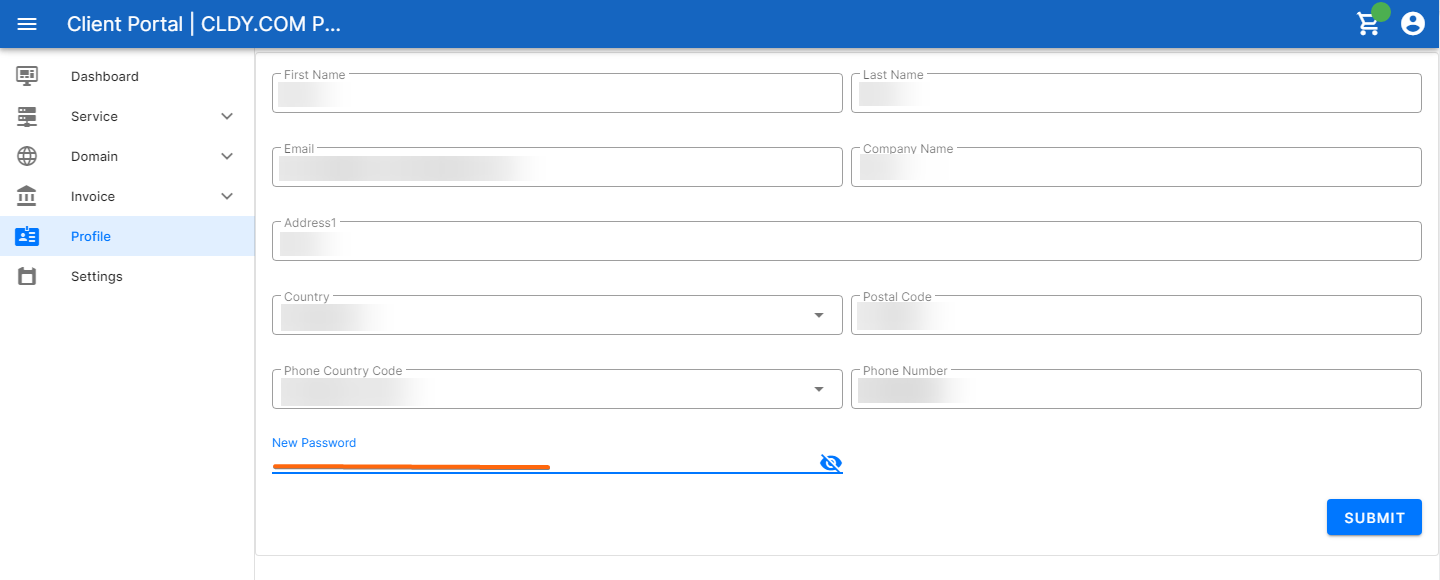This screenshot has width=1440, height=580.
Task: Expand the Service submenu chevron
Action: pos(227,116)
